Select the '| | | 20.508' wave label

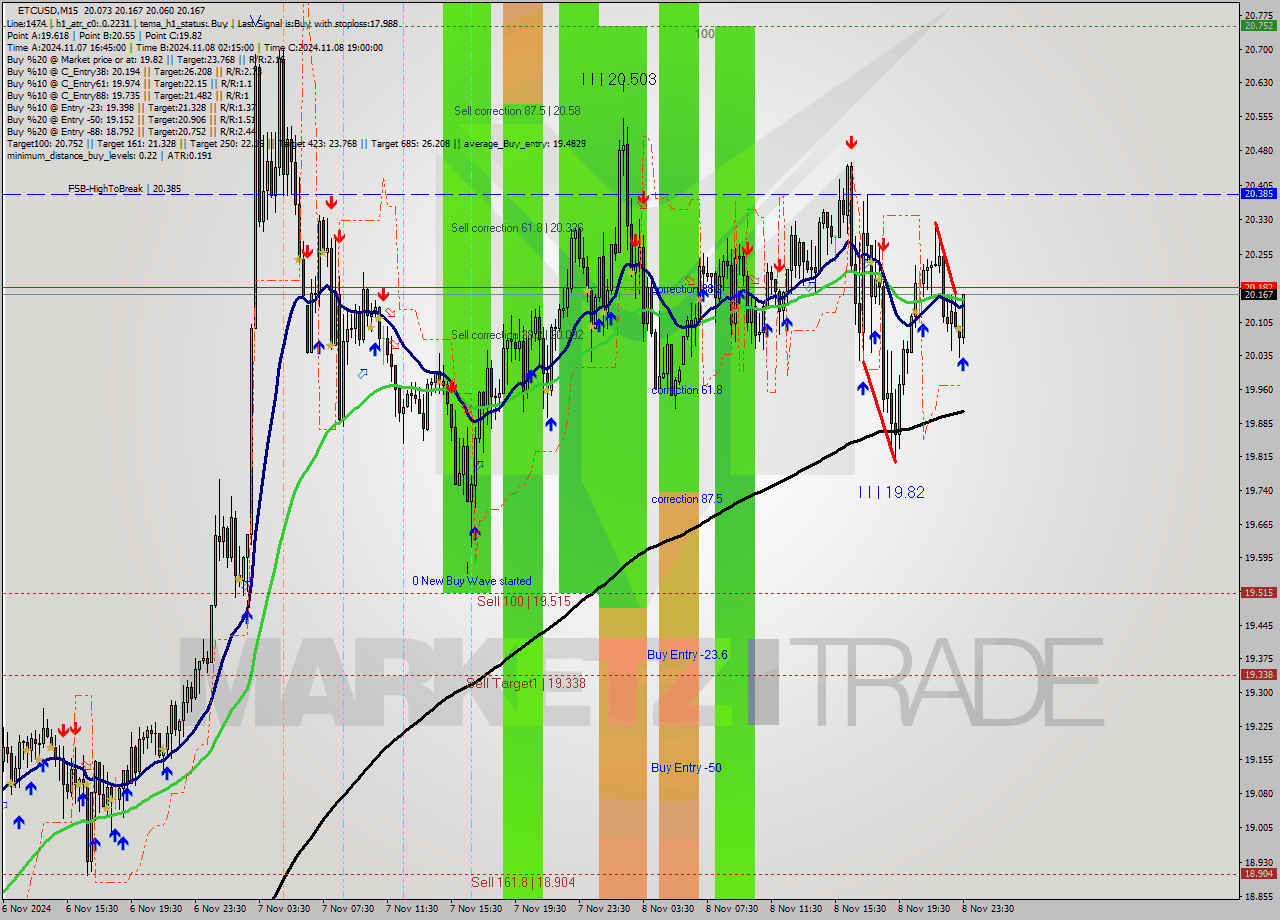618,79
